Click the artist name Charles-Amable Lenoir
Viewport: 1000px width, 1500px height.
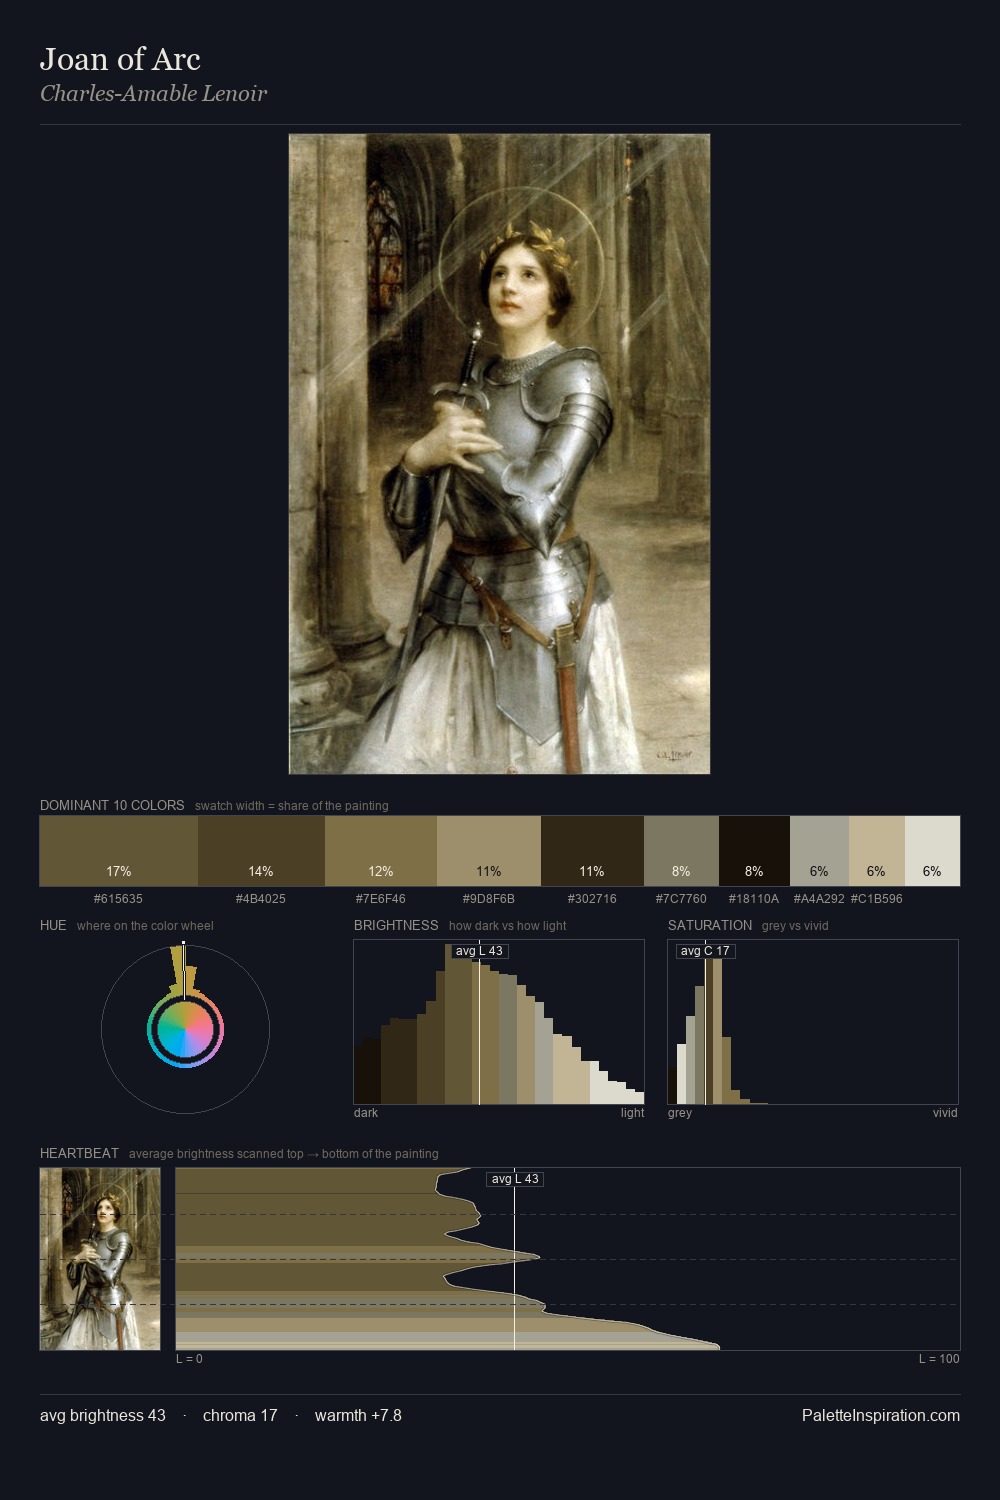click(153, 94)
